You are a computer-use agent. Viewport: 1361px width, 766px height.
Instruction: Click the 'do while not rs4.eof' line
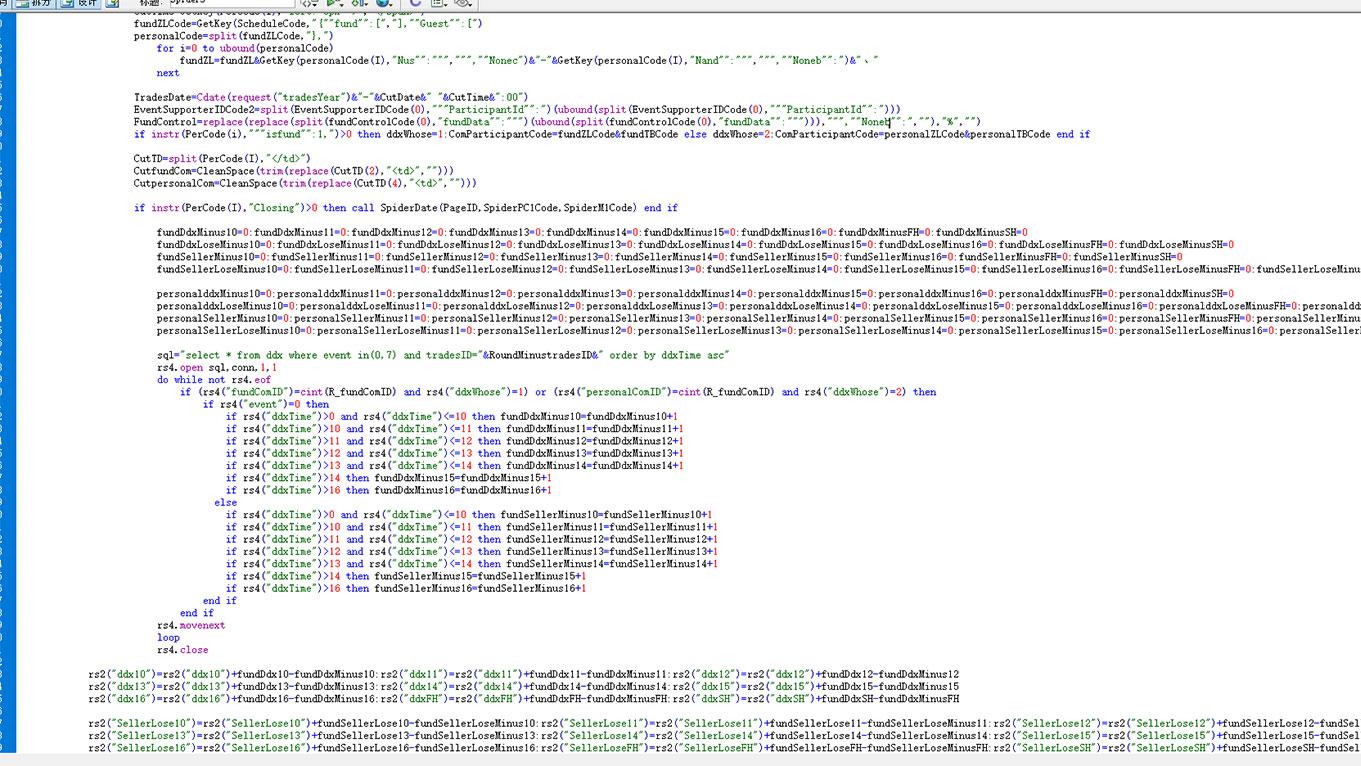pyautogui.click(x=214, y=380)
